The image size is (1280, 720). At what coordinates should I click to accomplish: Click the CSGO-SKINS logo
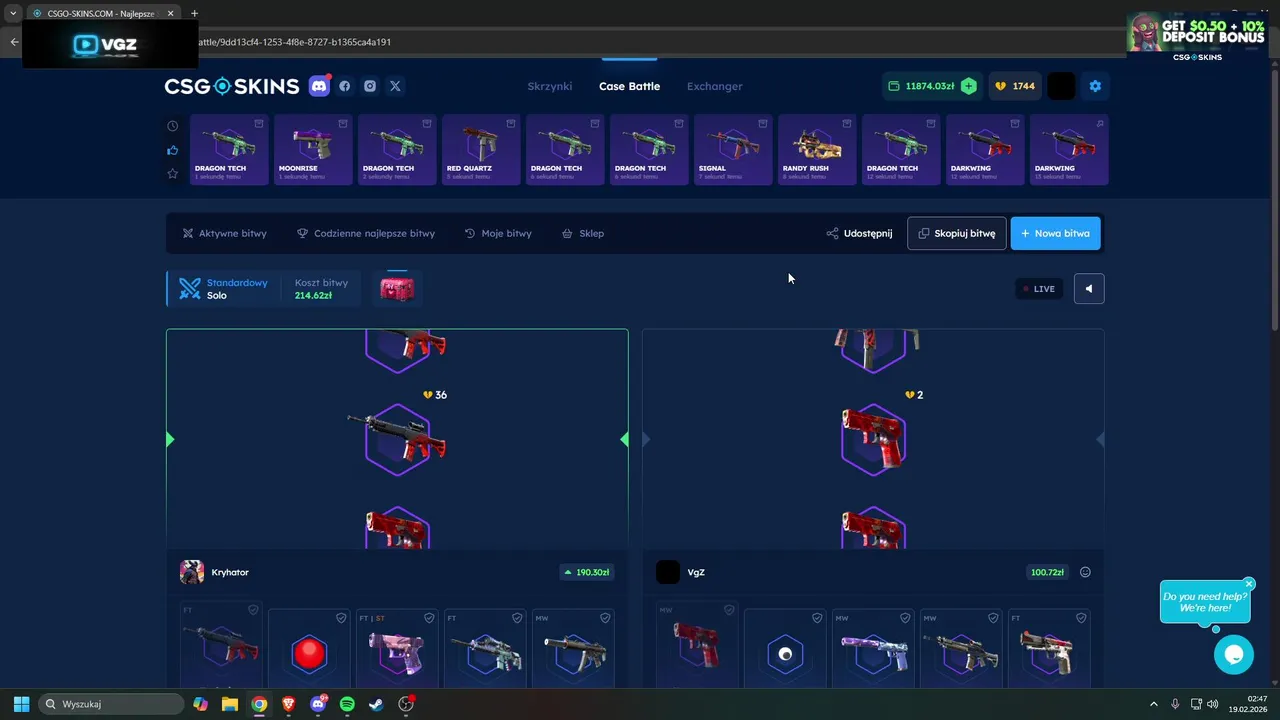pyautogui.click(x=232, y=86)
